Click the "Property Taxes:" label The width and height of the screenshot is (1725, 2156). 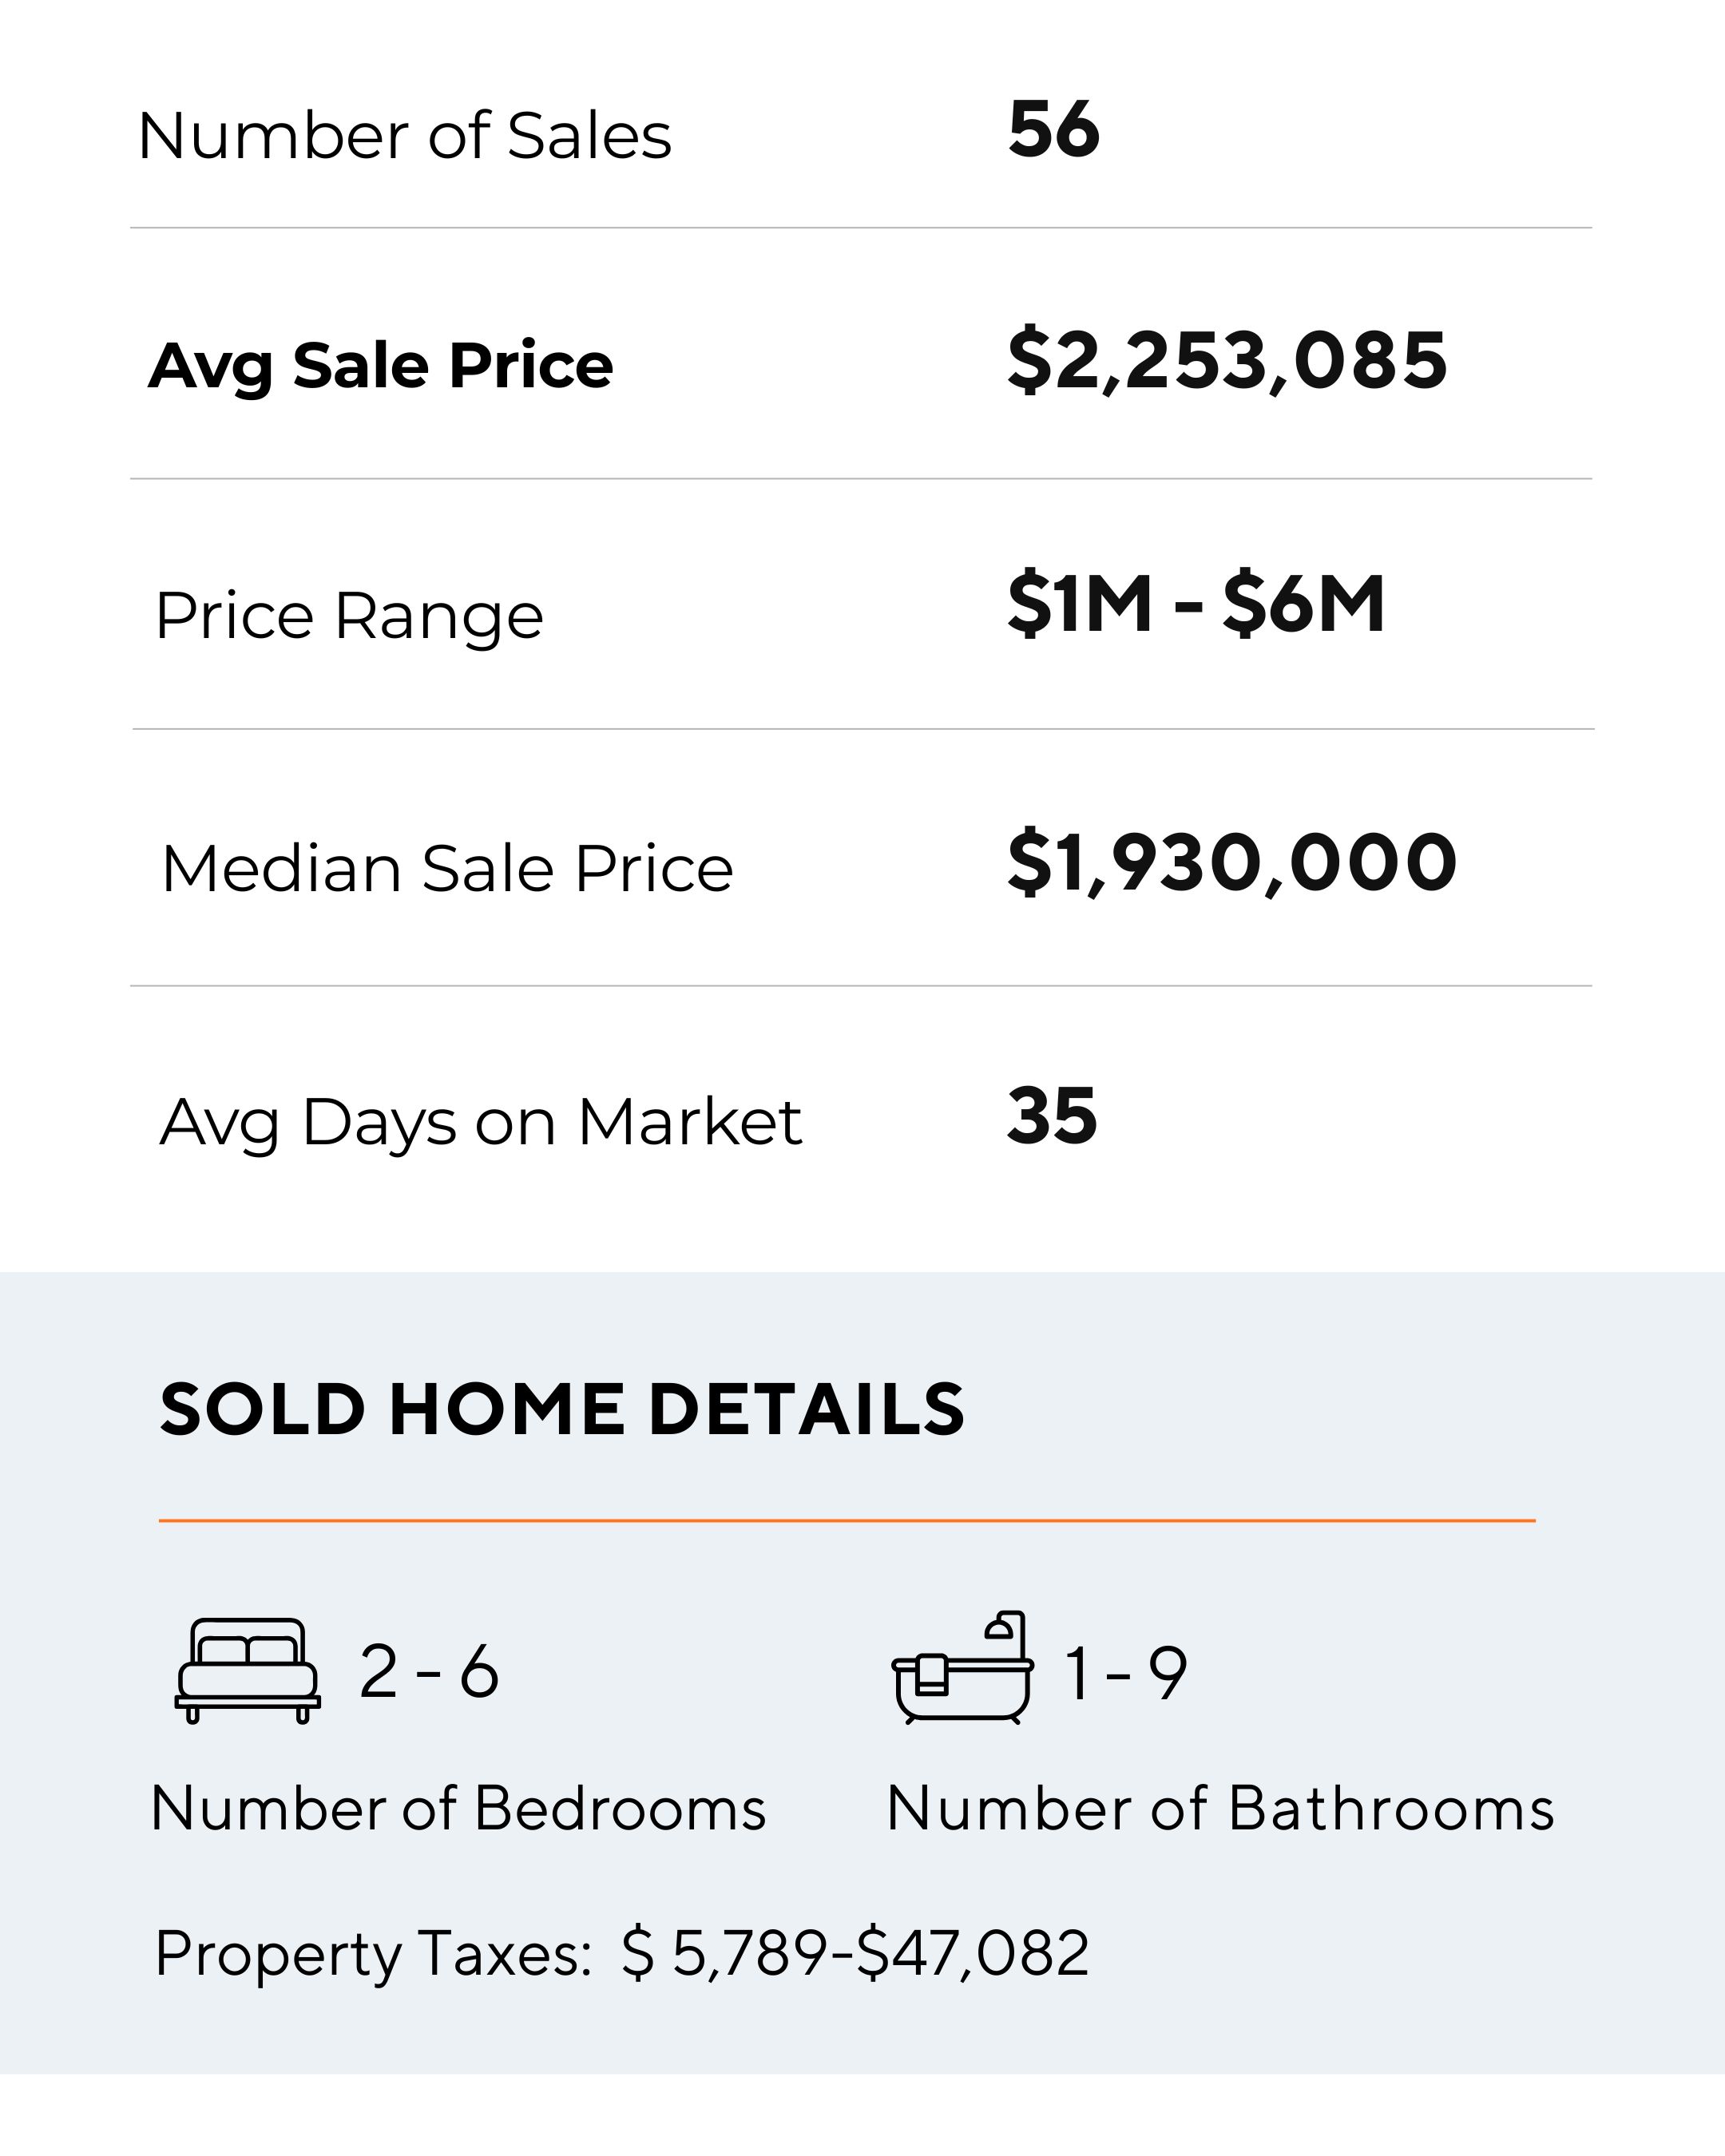coord(374,1953)
